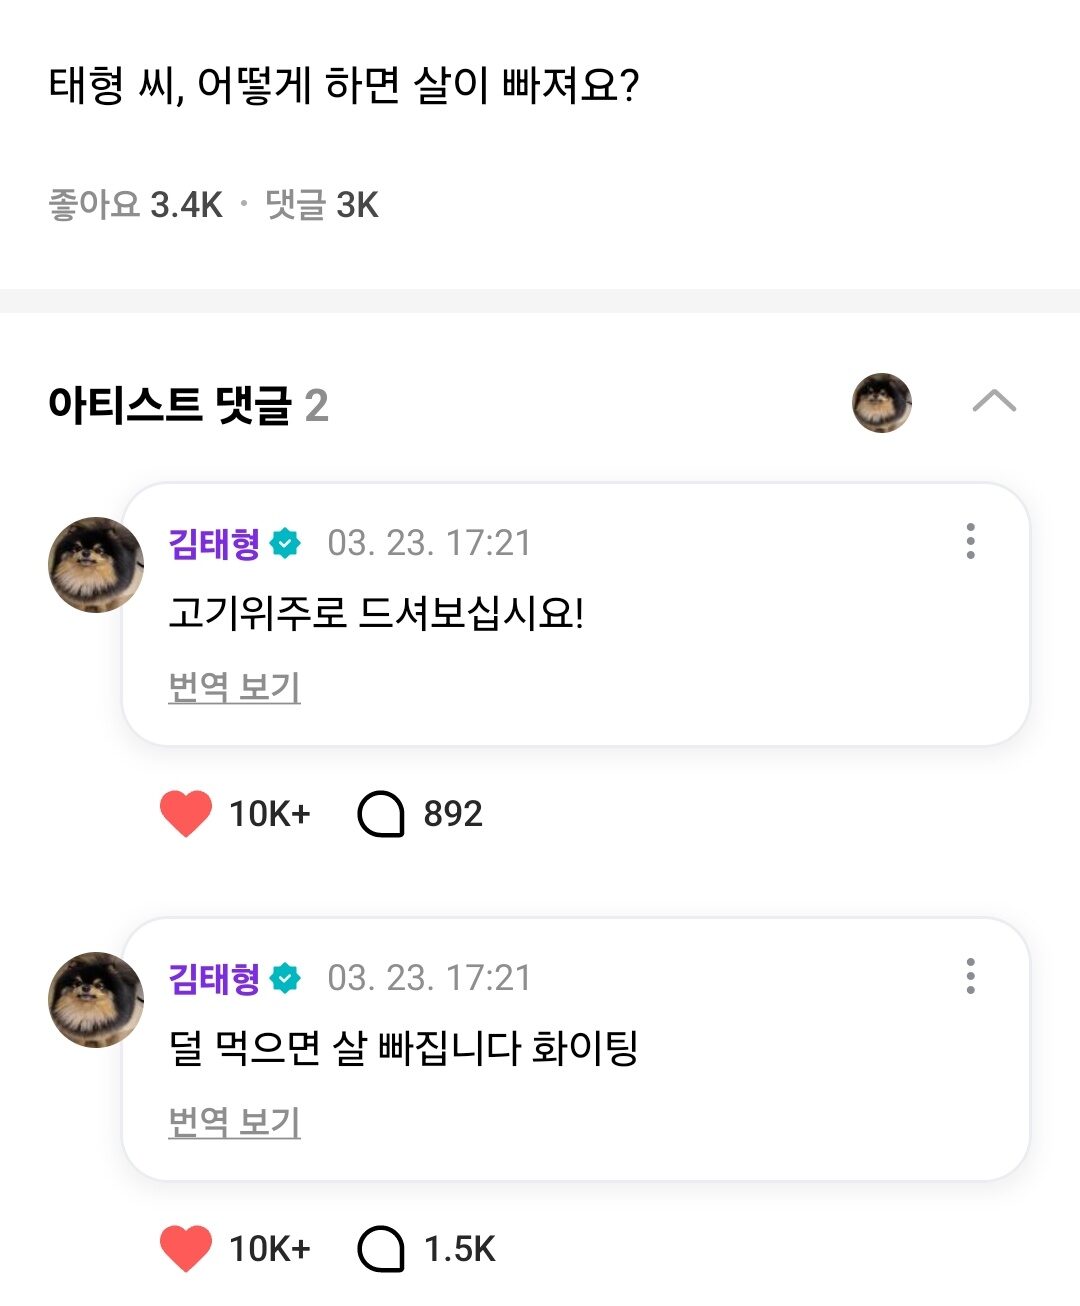
Task: Click 번역 보기 under the 고기위주로 comment
Action: point(234,687)
